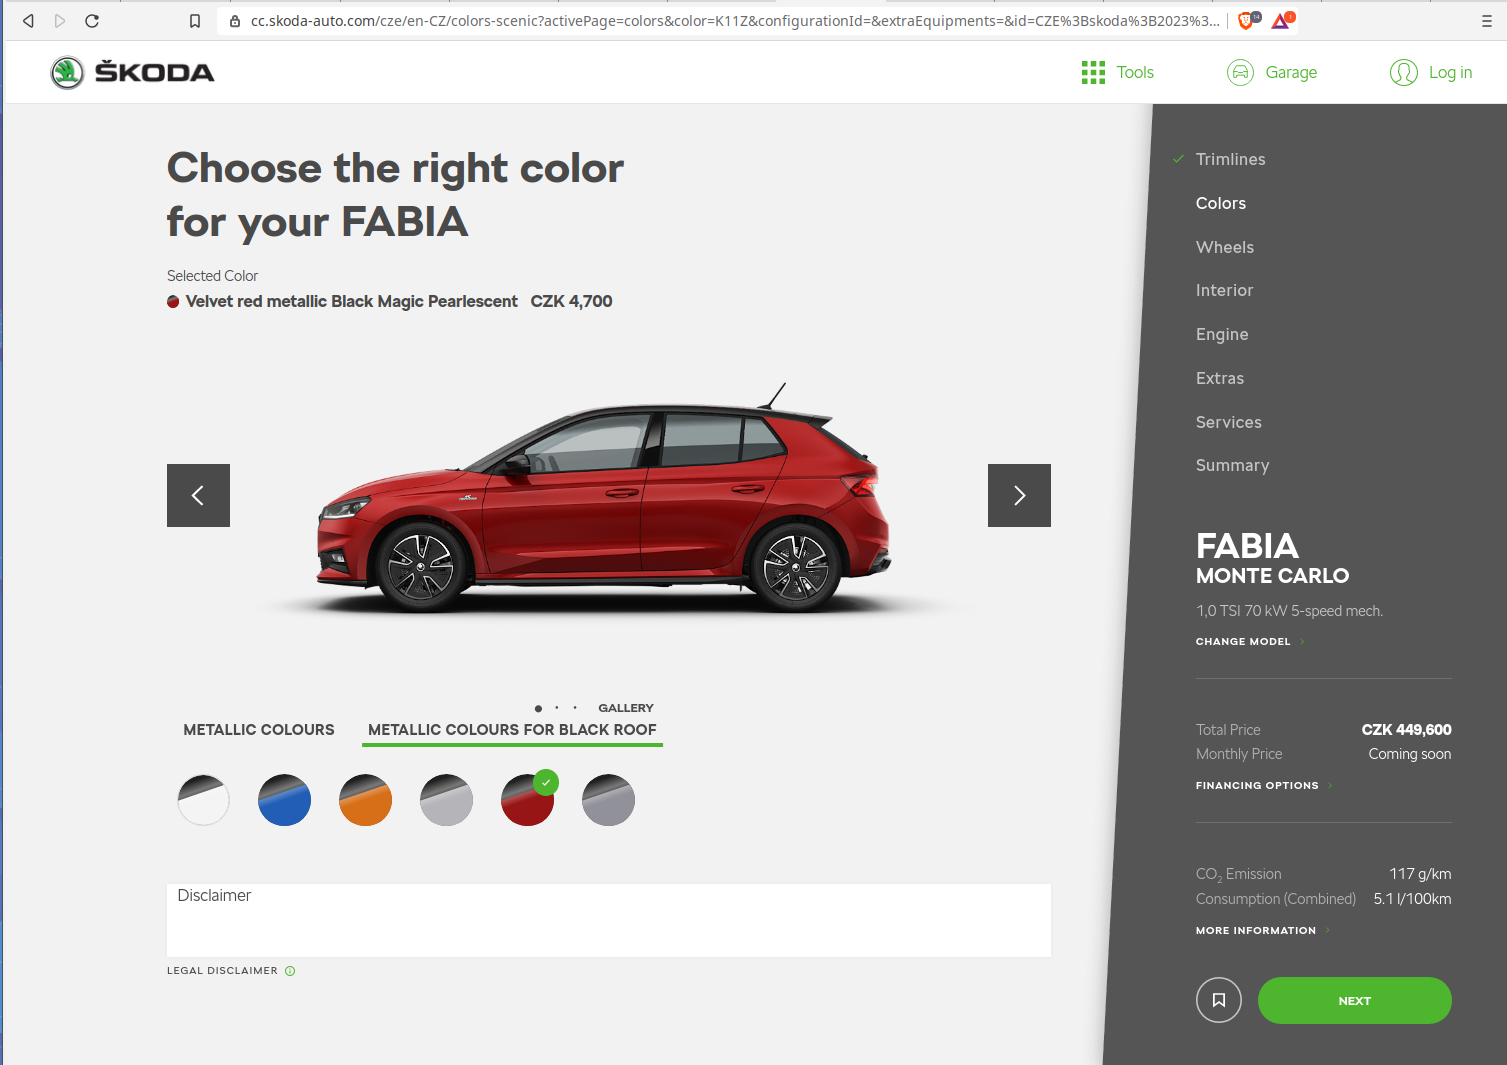1507x1065 pixels.
Task: Select the currently checked red roof color
Action: point(528,799)
